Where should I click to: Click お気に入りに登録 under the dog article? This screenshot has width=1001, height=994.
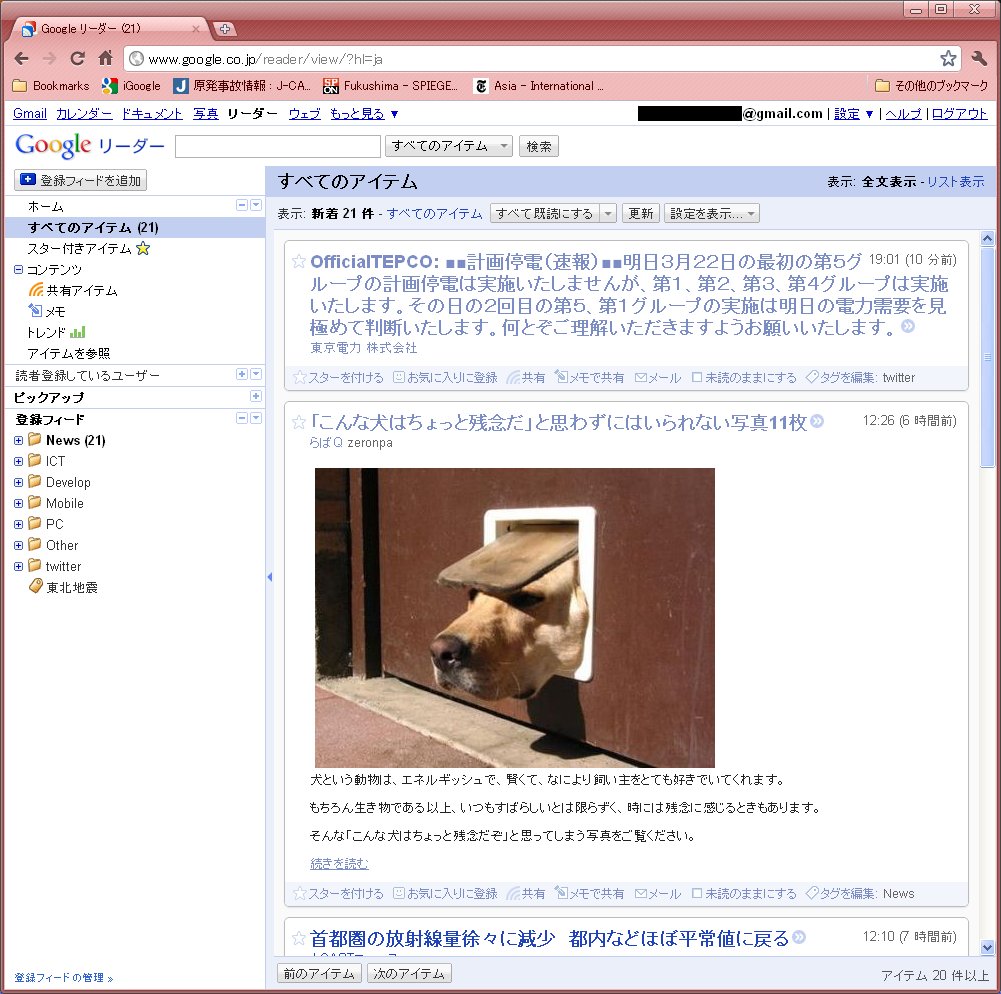pyautogui.click(x=446, y=893)
